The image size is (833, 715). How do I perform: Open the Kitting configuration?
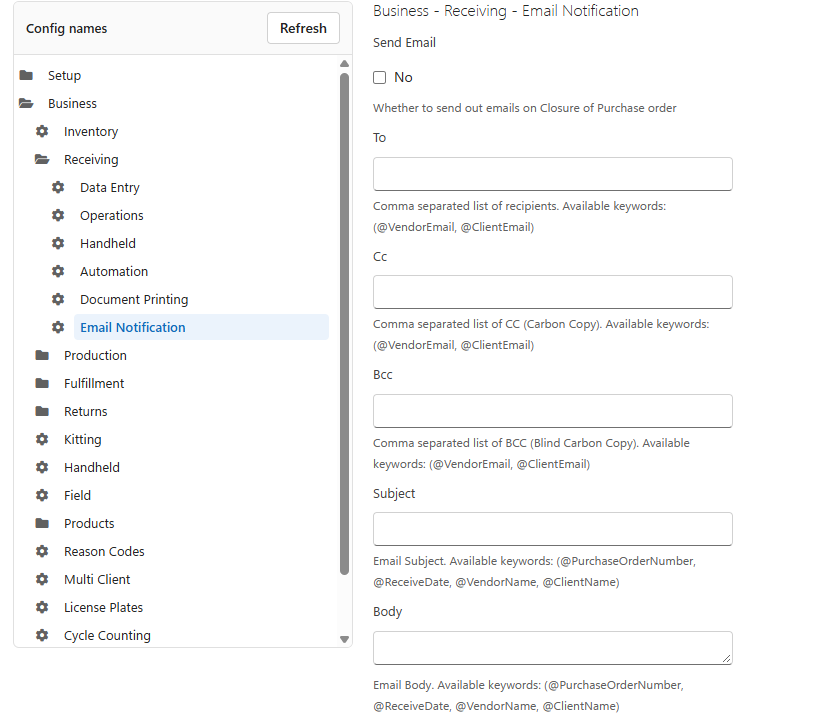(82, 439)
